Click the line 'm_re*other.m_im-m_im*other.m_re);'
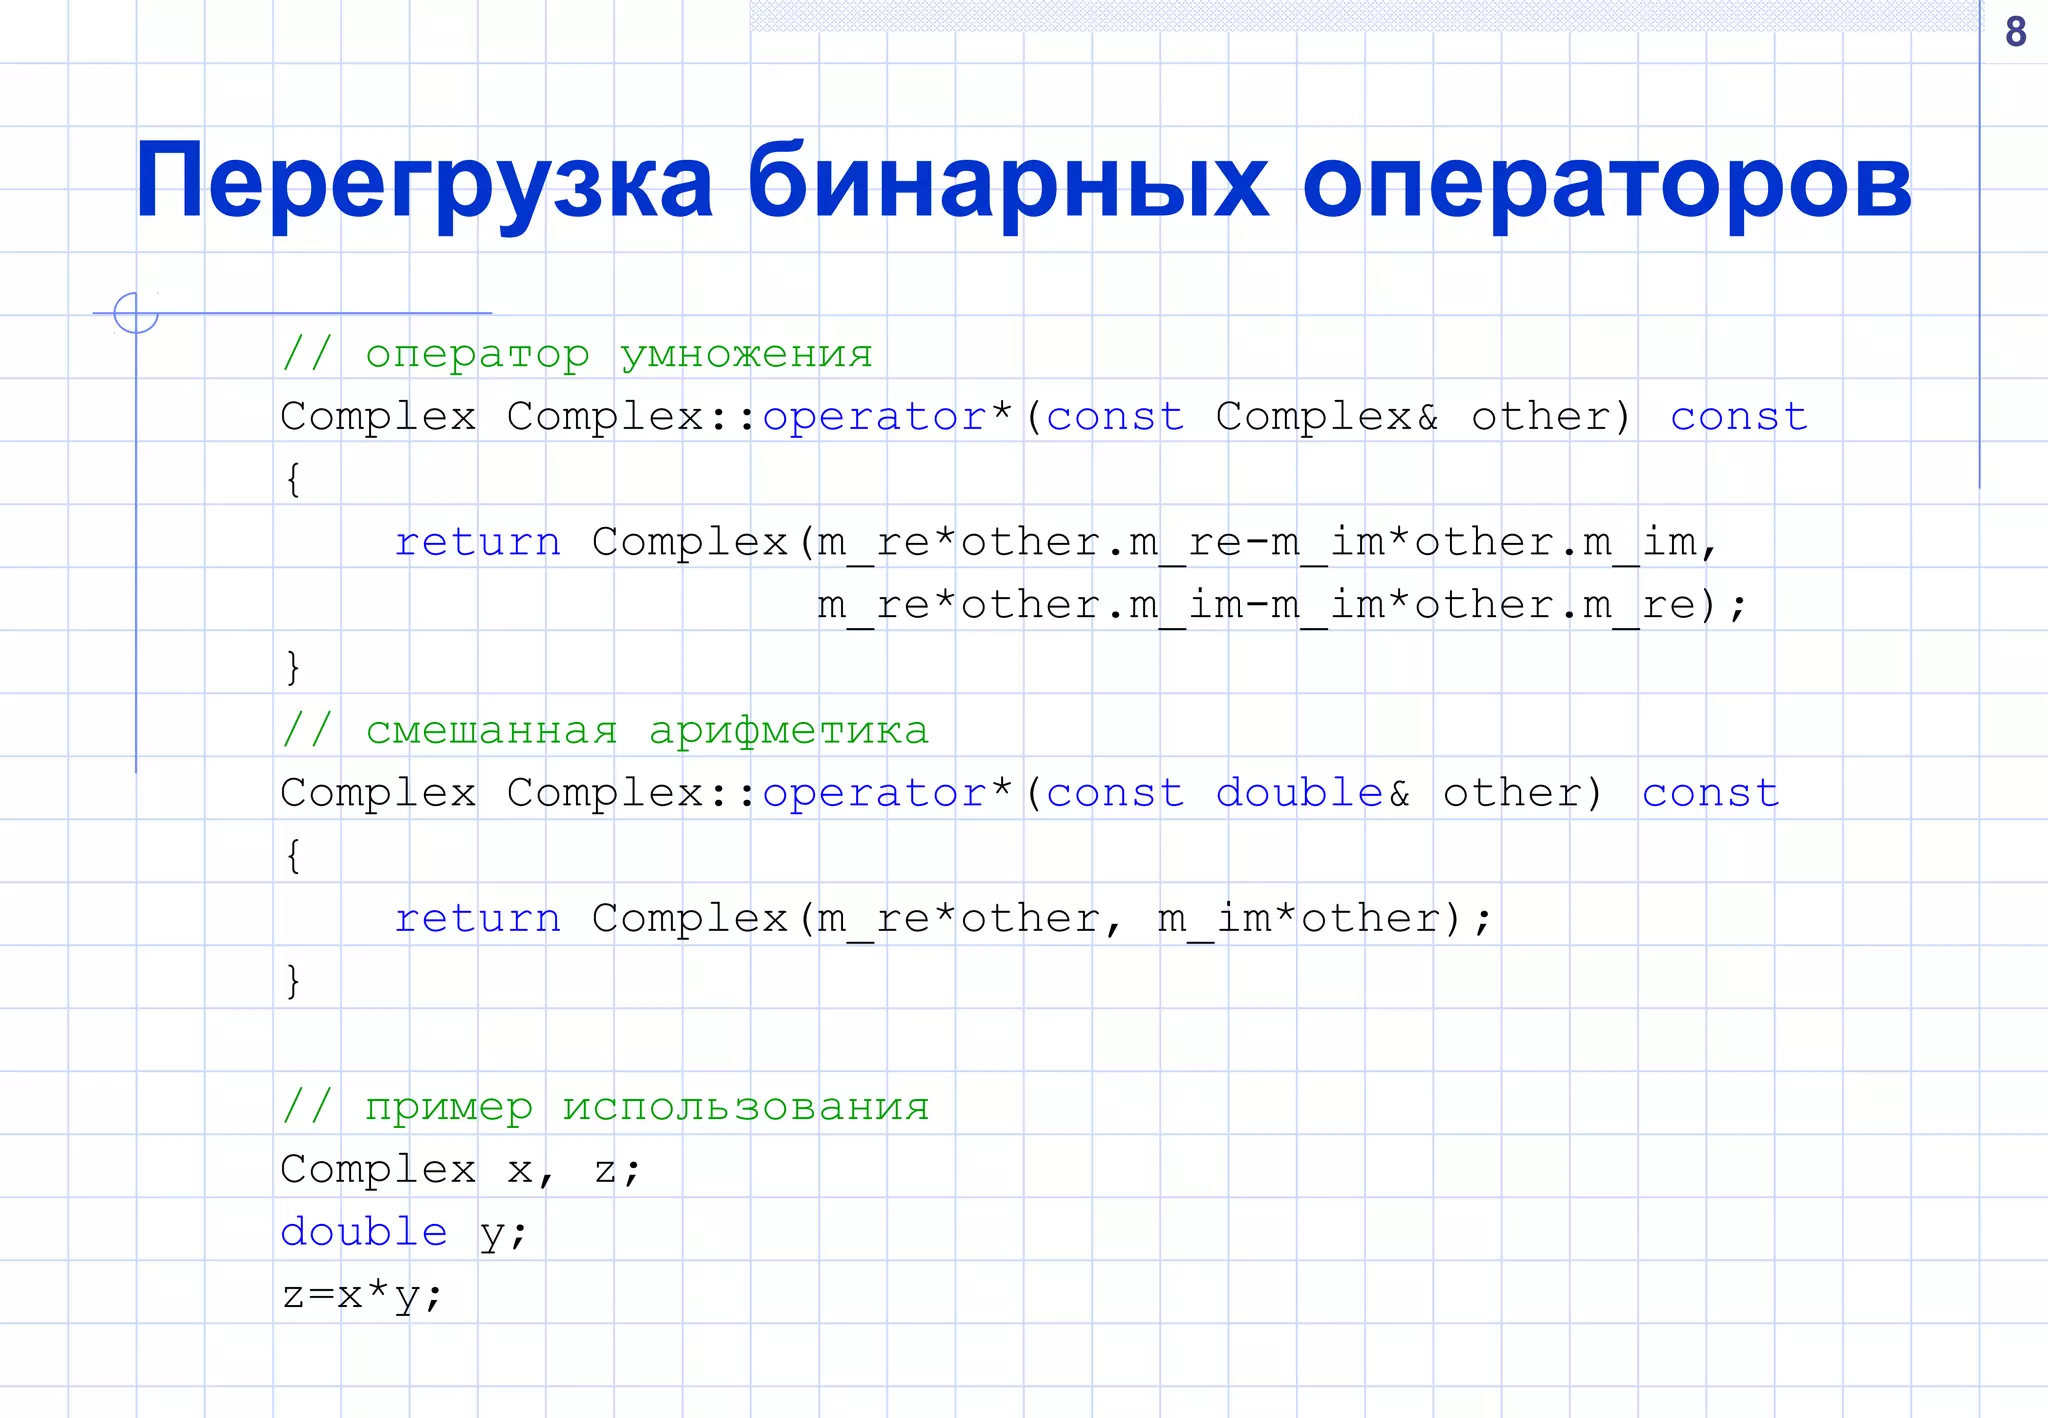 1282,605
